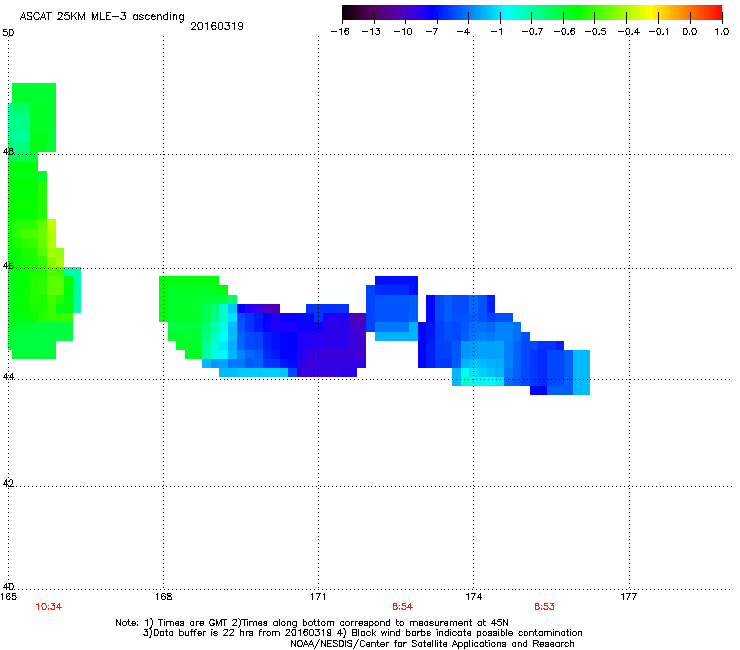Click the longitude label "165"
Viewport: 740px width, 650px height.
(8, 597)
